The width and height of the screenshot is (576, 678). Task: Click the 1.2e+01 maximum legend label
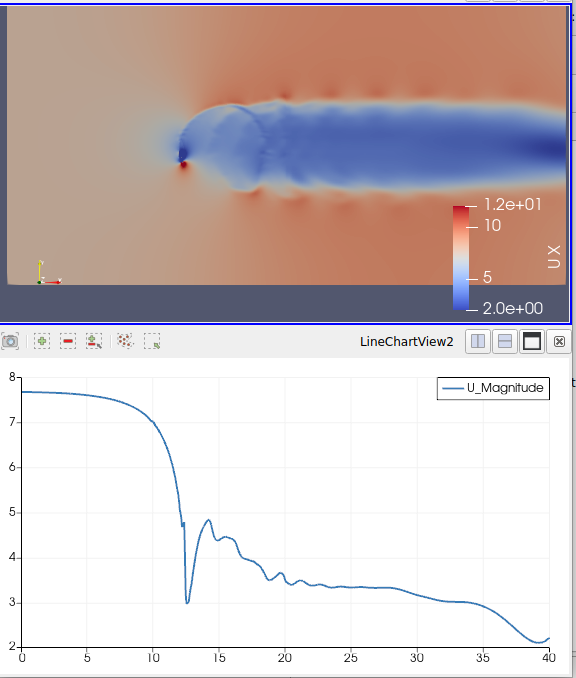pos(513,205)
